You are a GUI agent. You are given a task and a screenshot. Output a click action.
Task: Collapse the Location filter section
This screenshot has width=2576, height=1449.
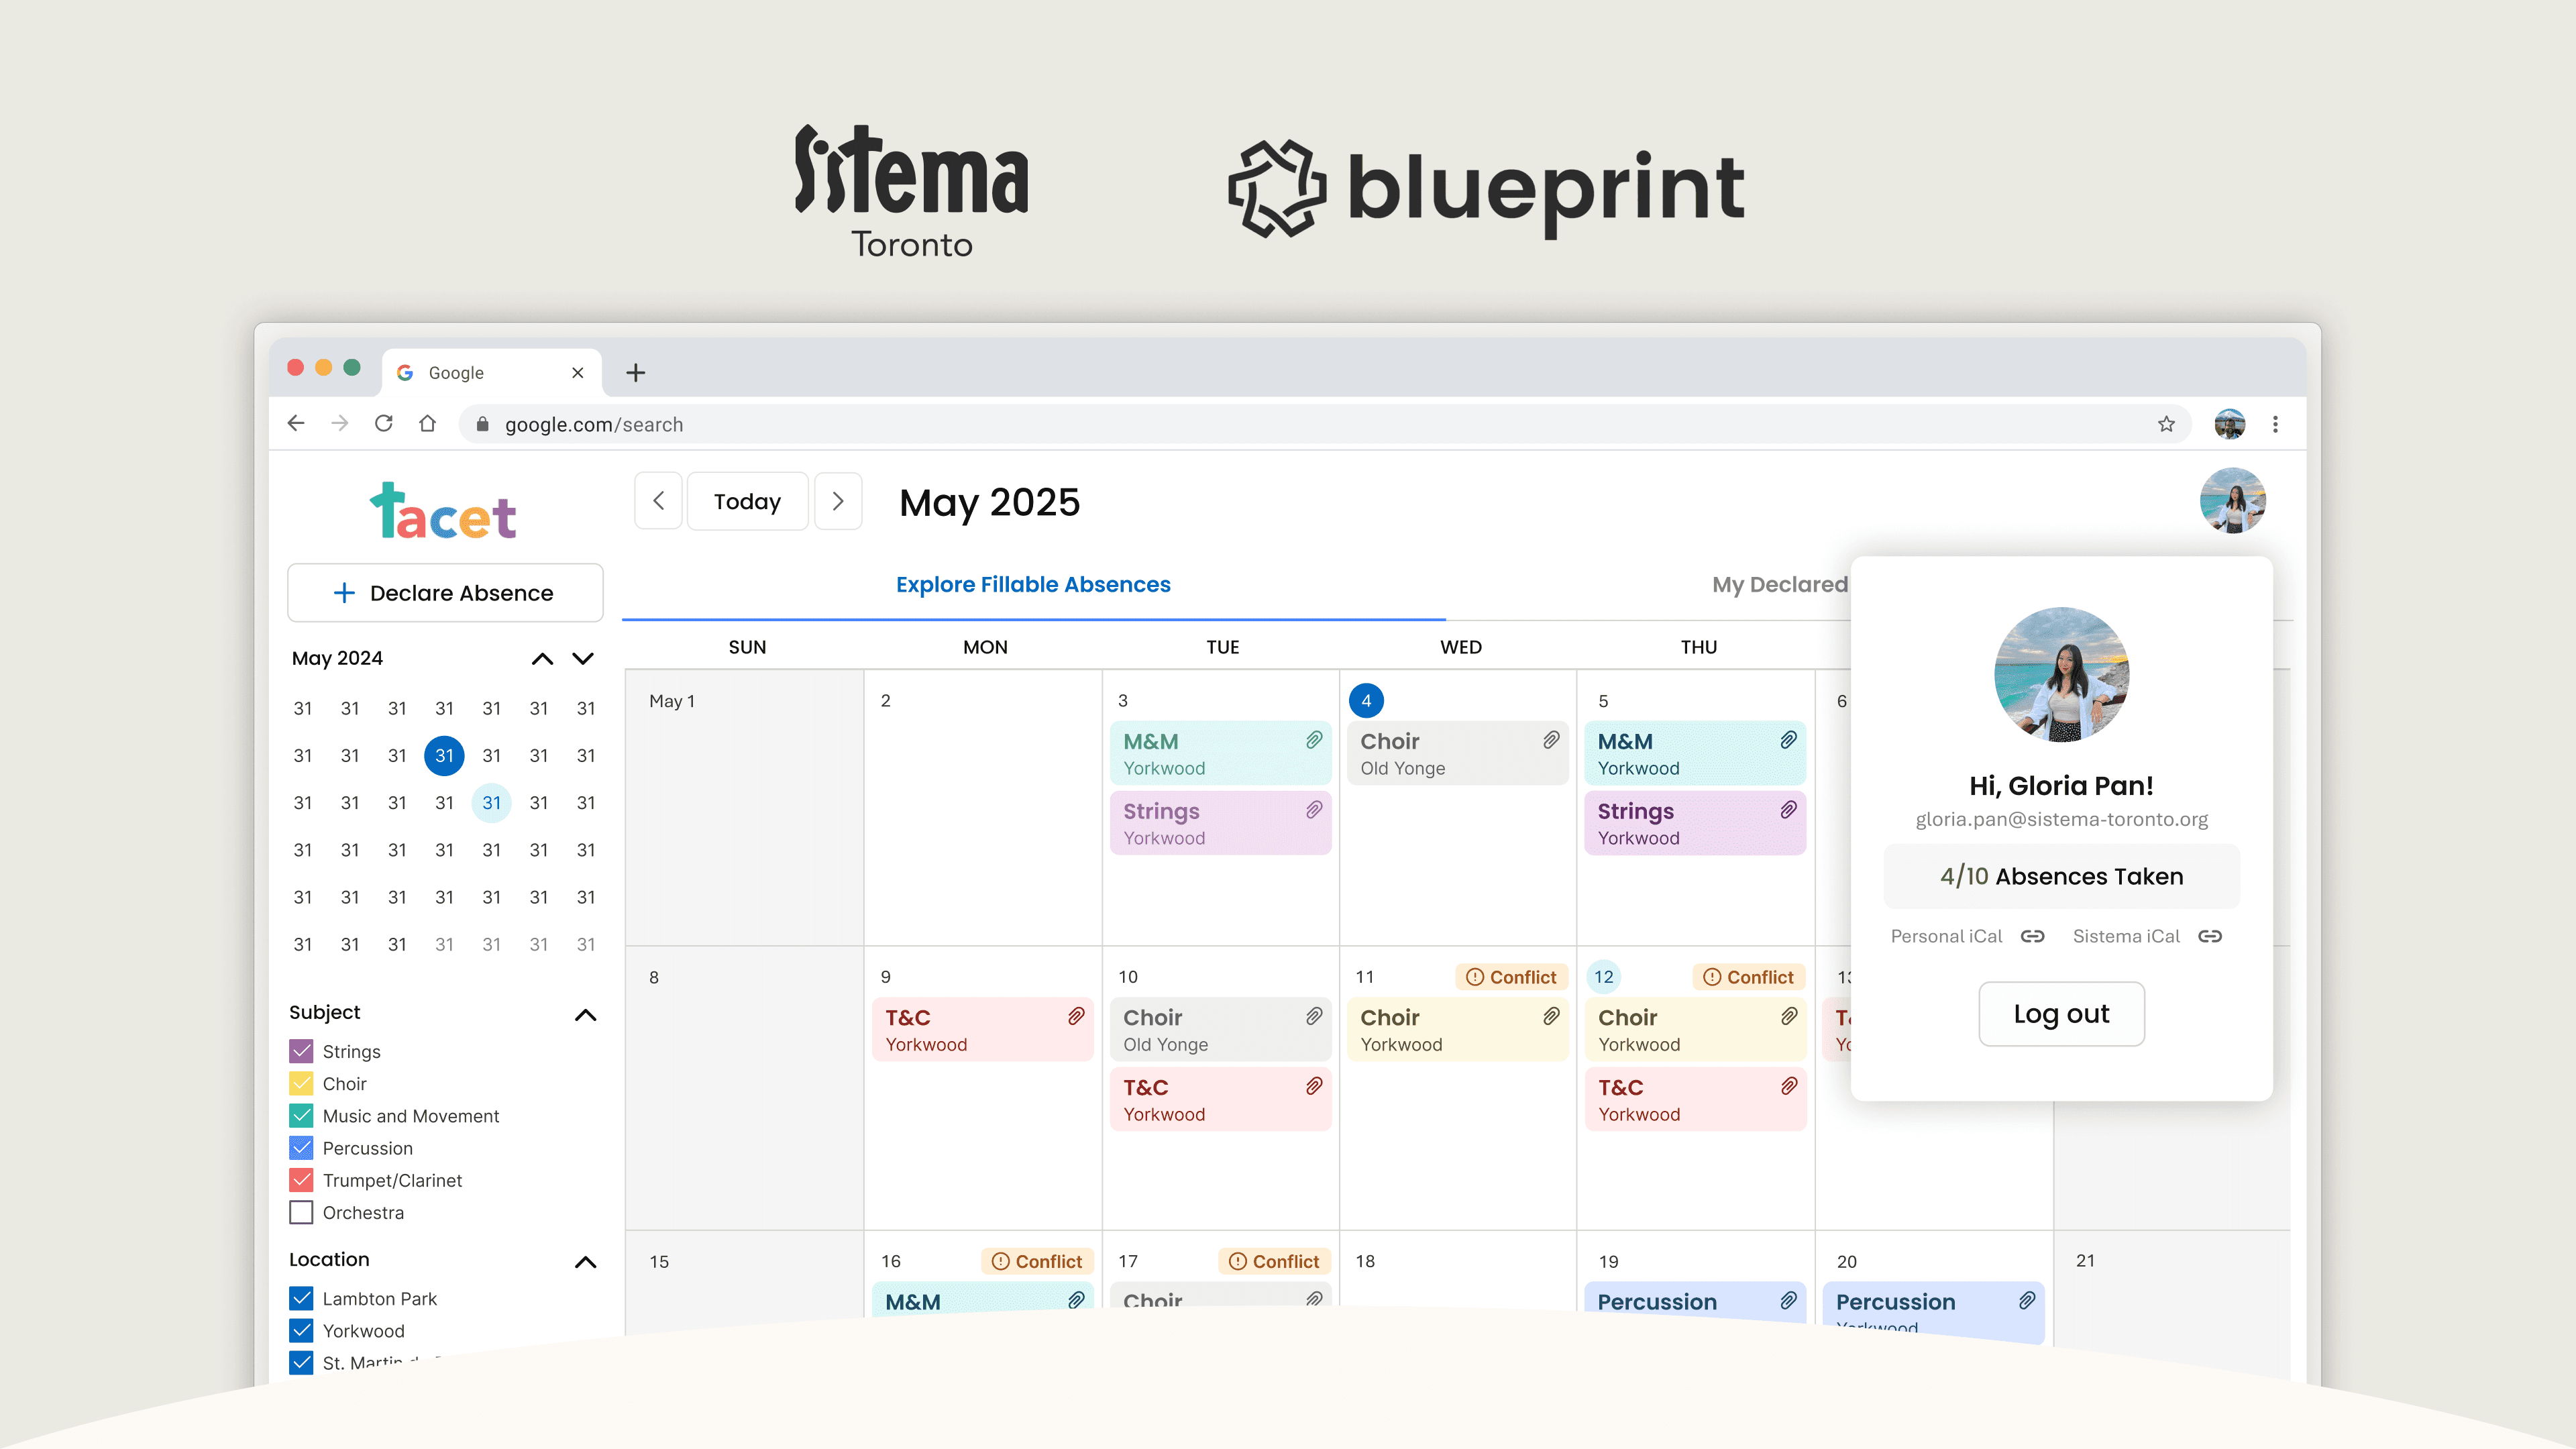tap(586, 1262)
